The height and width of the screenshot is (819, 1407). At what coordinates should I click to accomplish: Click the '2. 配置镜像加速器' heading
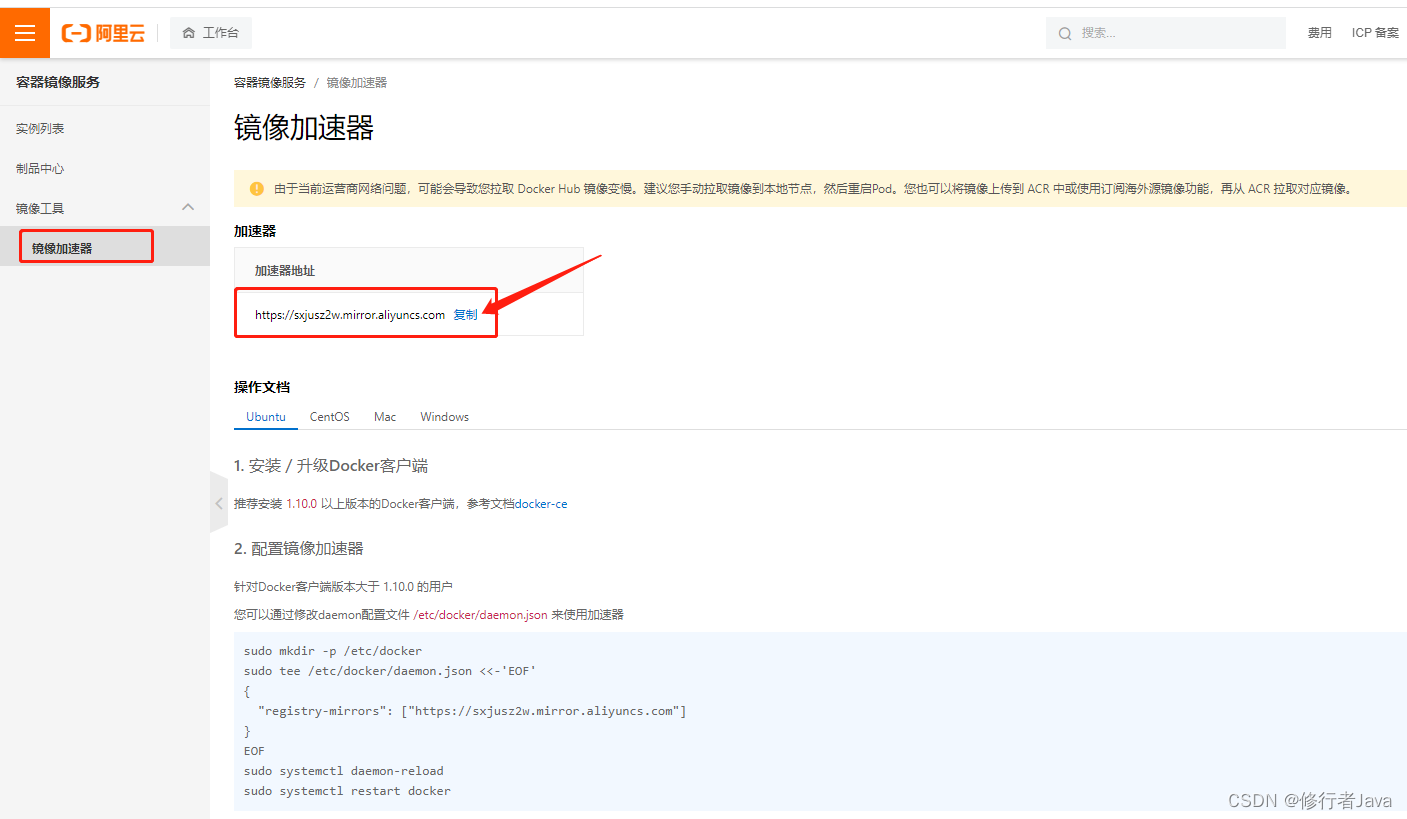[299, 549]
